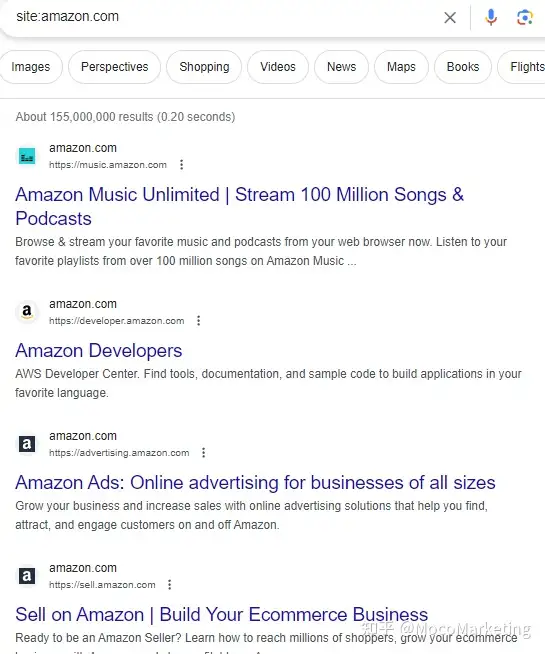
Task: Click the Amazon Music teal favicon
Action: [27, 156]
